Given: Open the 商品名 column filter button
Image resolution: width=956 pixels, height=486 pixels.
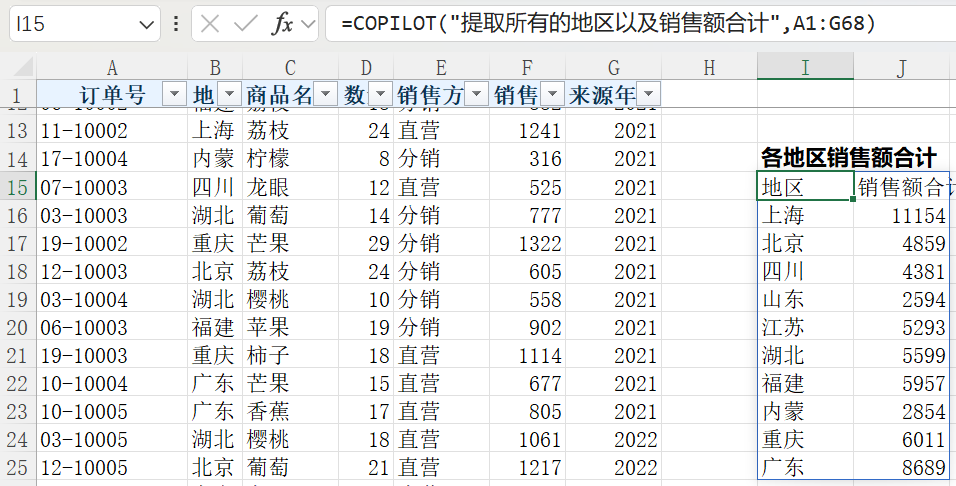Looking at the screenshot, I should click(x=326, y=95).
